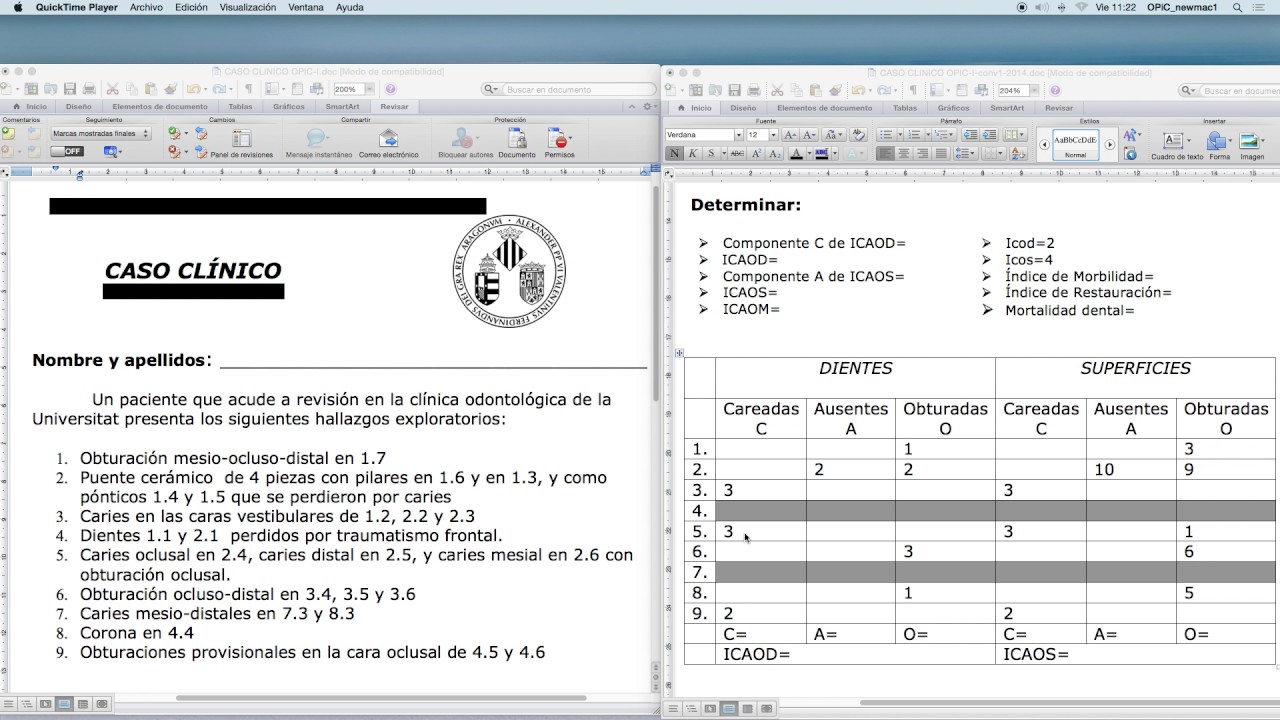This screenshot has height=720, width=1280.
Task: Select Normal style in Estilos gallery
Action: (x=1075, y=144)
